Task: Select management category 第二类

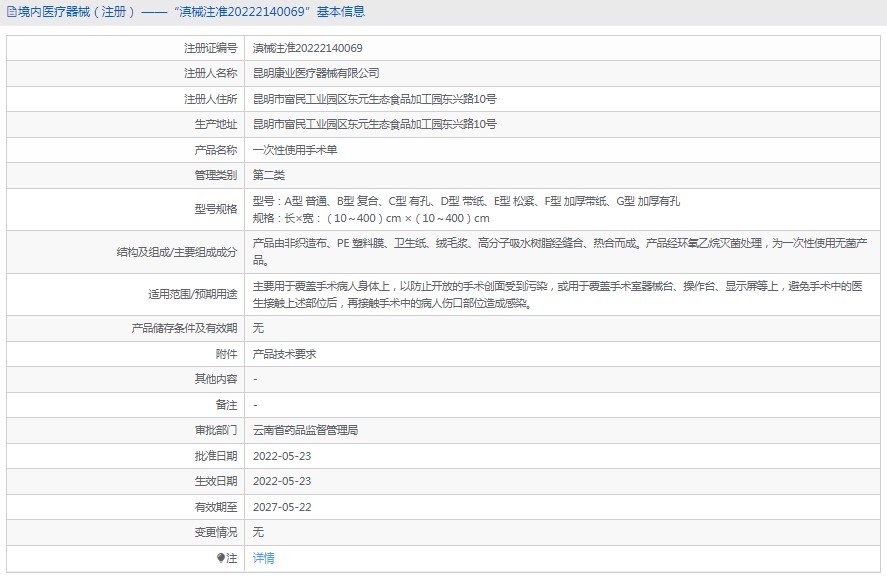Action: [x=269, y=175]
